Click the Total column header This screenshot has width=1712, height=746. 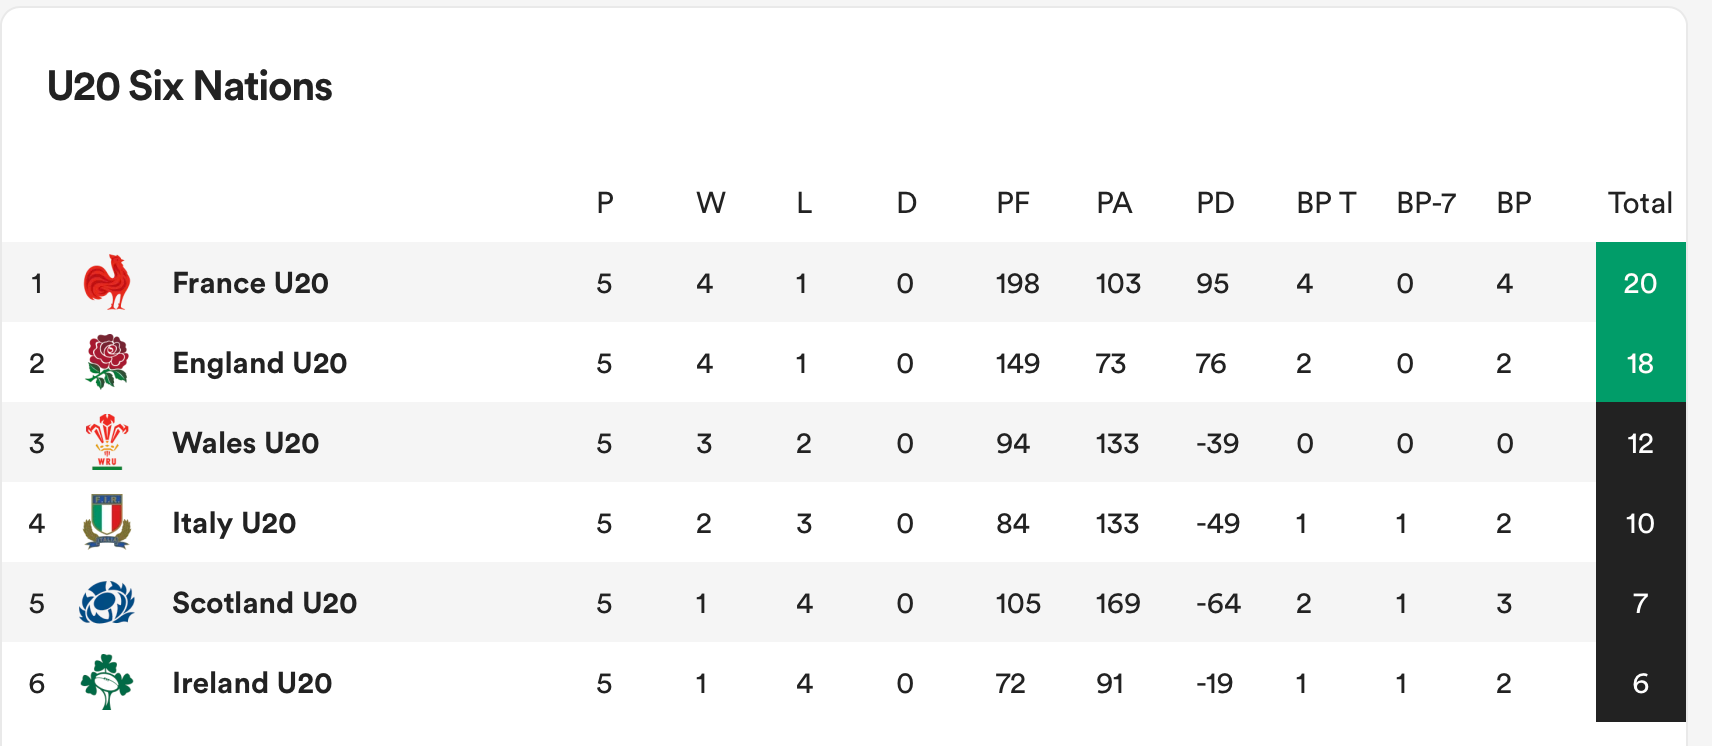[x=1640, y=203]
